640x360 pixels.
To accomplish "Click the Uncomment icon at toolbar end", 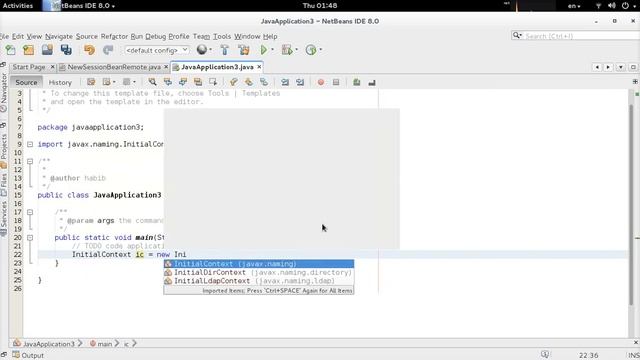I will (371, 82).
